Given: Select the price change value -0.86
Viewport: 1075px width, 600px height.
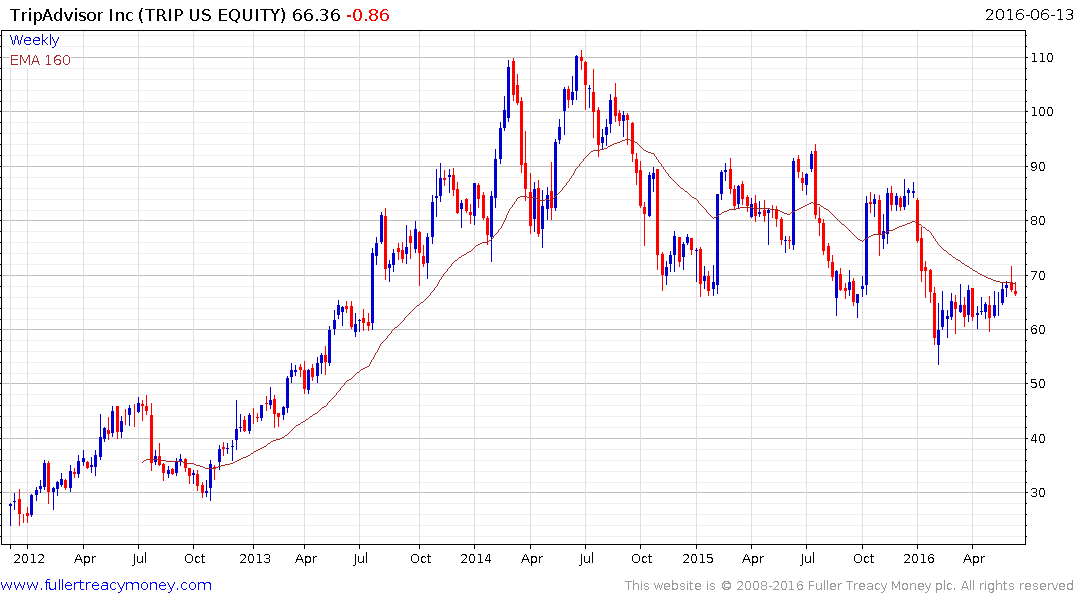Looking at the screenshot, I should pyautogui.click(x=367, y=15).
